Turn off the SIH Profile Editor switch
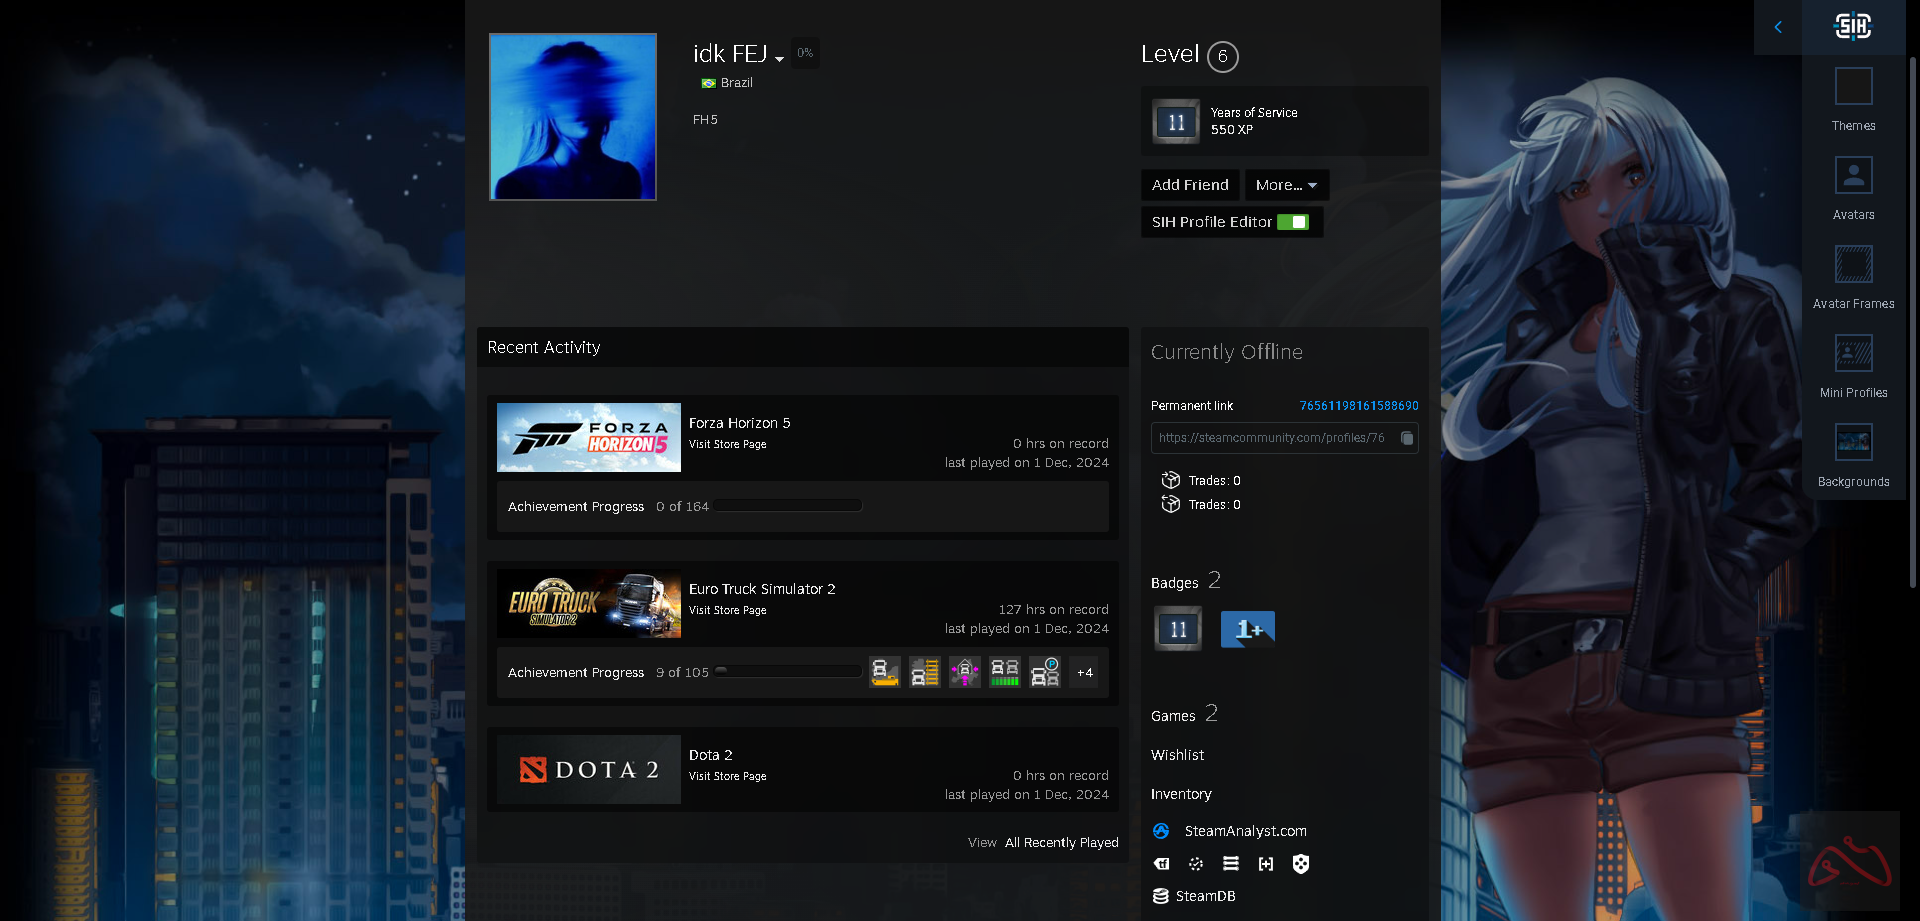The image size is (1920, 921). (1293, 222)
